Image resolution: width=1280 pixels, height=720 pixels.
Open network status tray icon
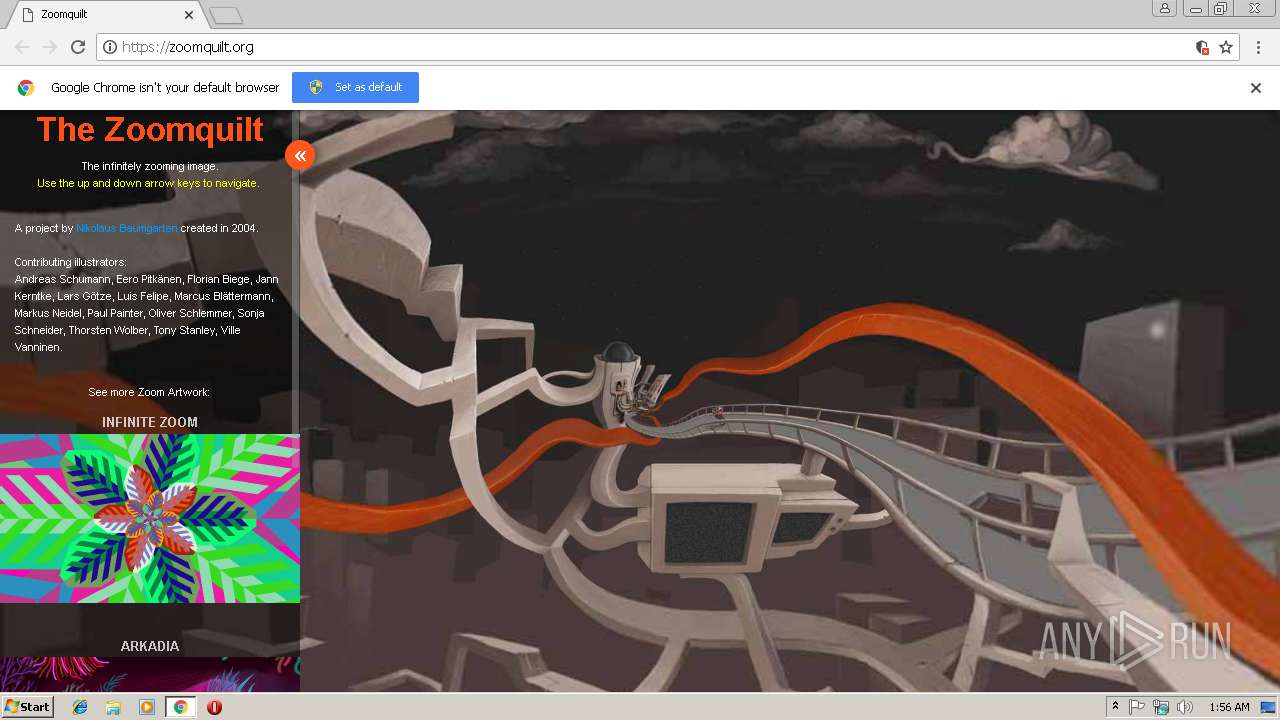coord(1161,707)
